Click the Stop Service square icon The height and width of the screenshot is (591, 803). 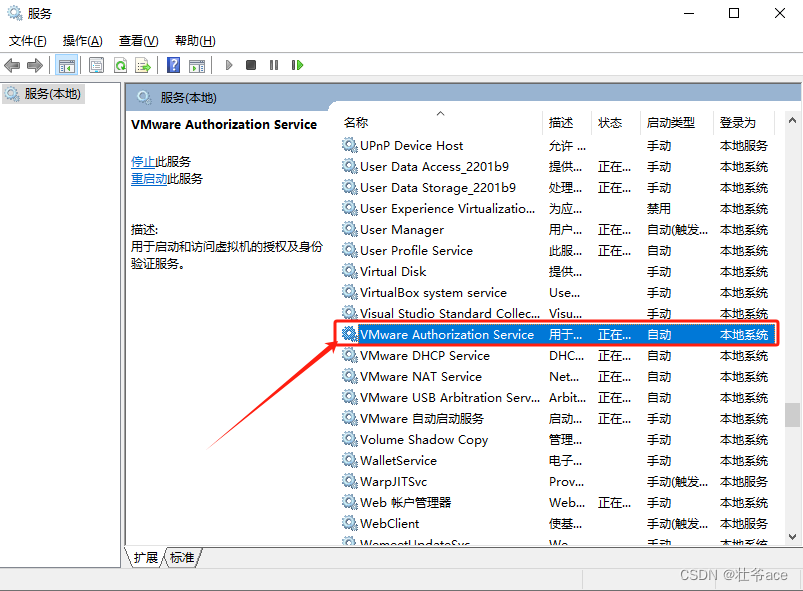click(x=251, y=65)
